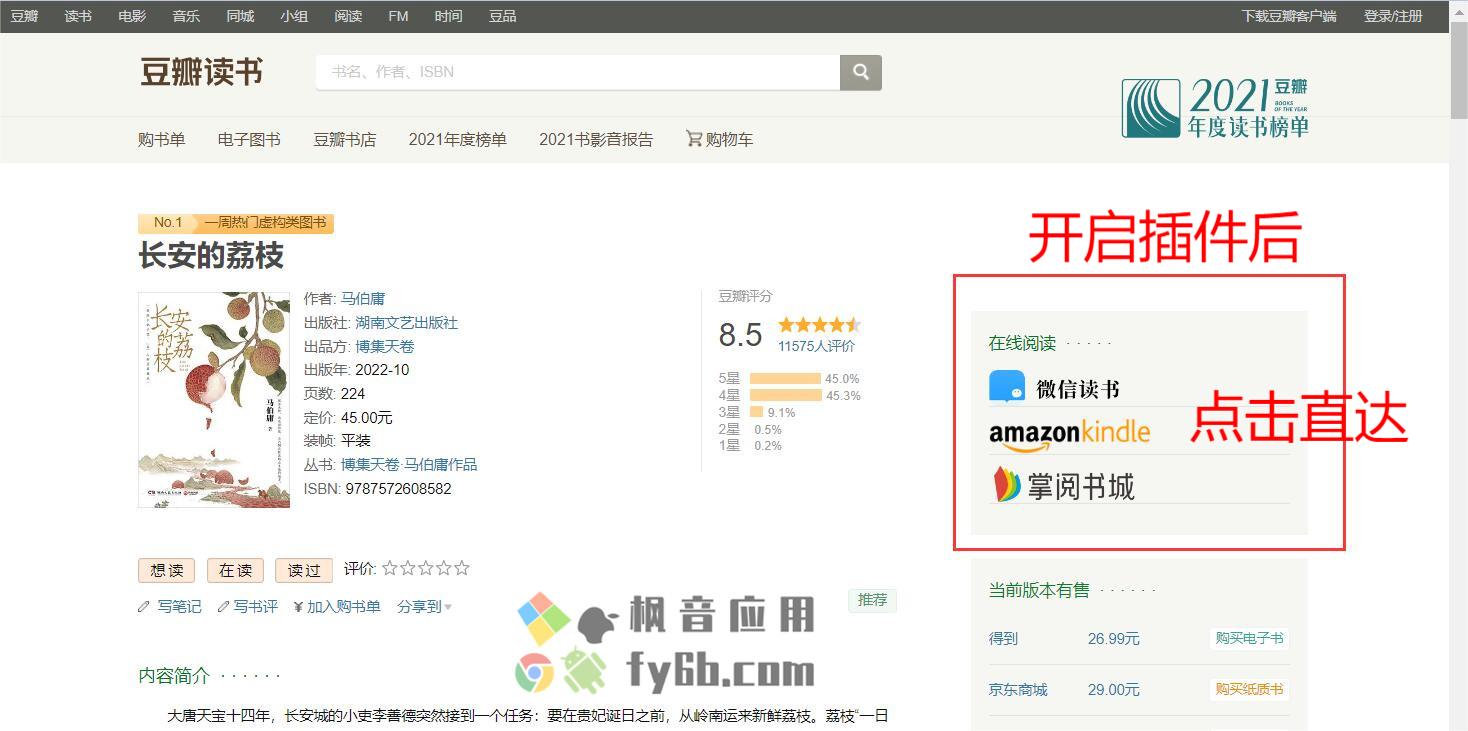Click the 推荐 button

[x=872, y=600]
